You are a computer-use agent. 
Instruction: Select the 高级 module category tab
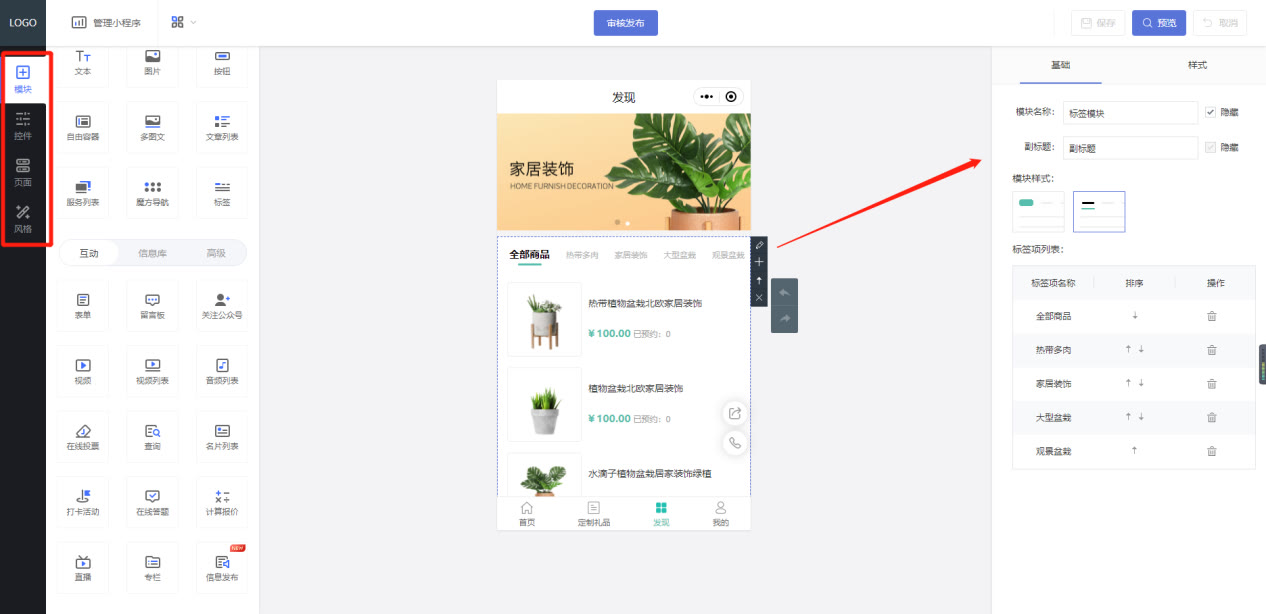coord(216,253)
